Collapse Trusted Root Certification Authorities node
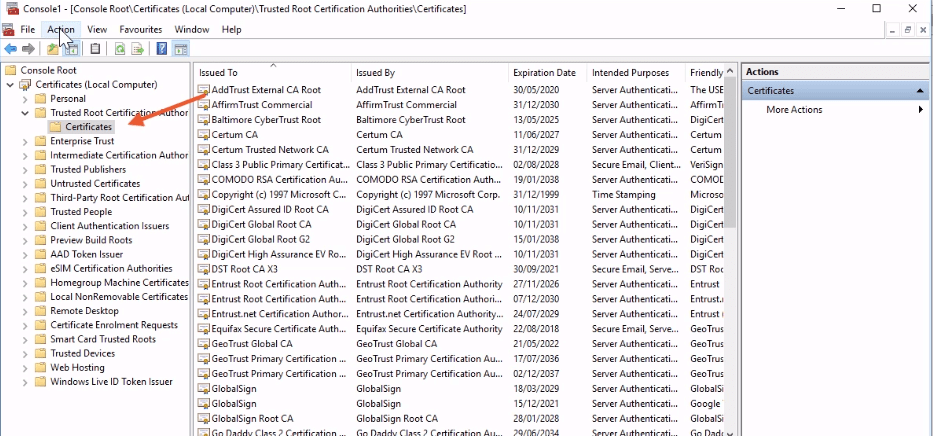 [25, 112]
